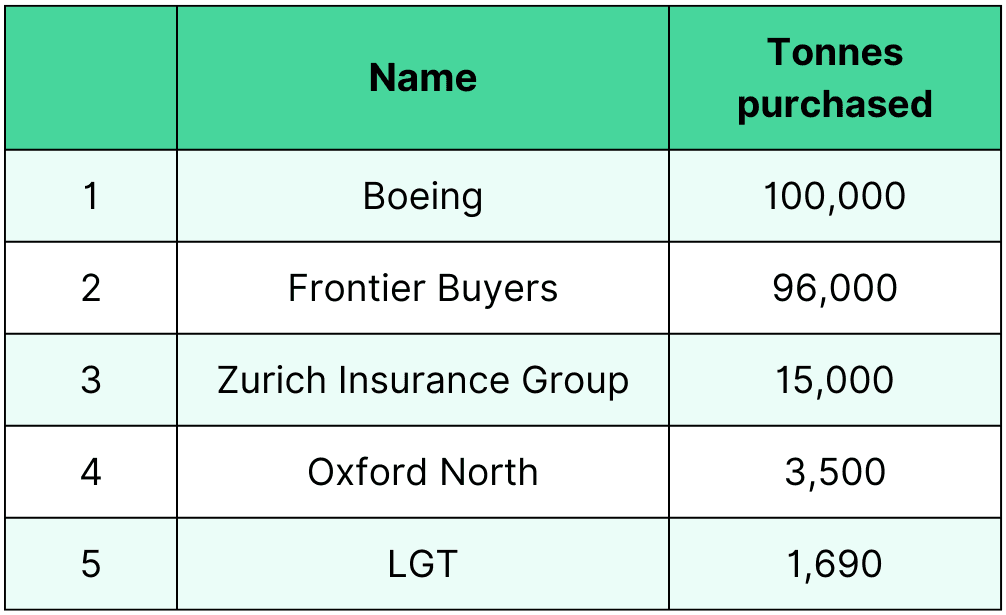Click the word purchased in the header

pyautogui.click(x=835, y=104)
